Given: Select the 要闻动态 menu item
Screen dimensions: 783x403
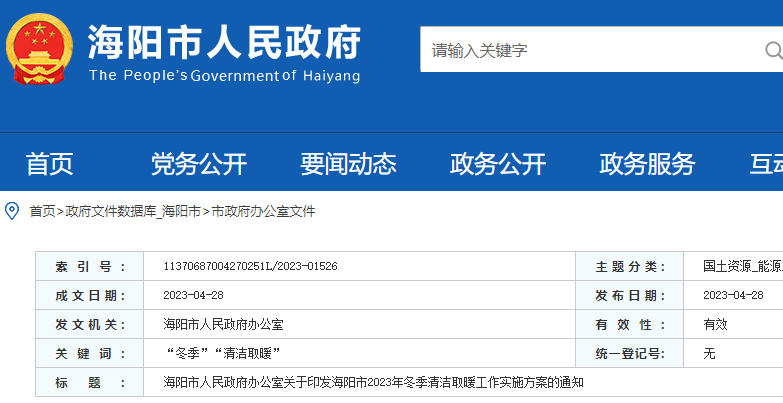Looking at the screenshot, I should (x=348, y=164).
